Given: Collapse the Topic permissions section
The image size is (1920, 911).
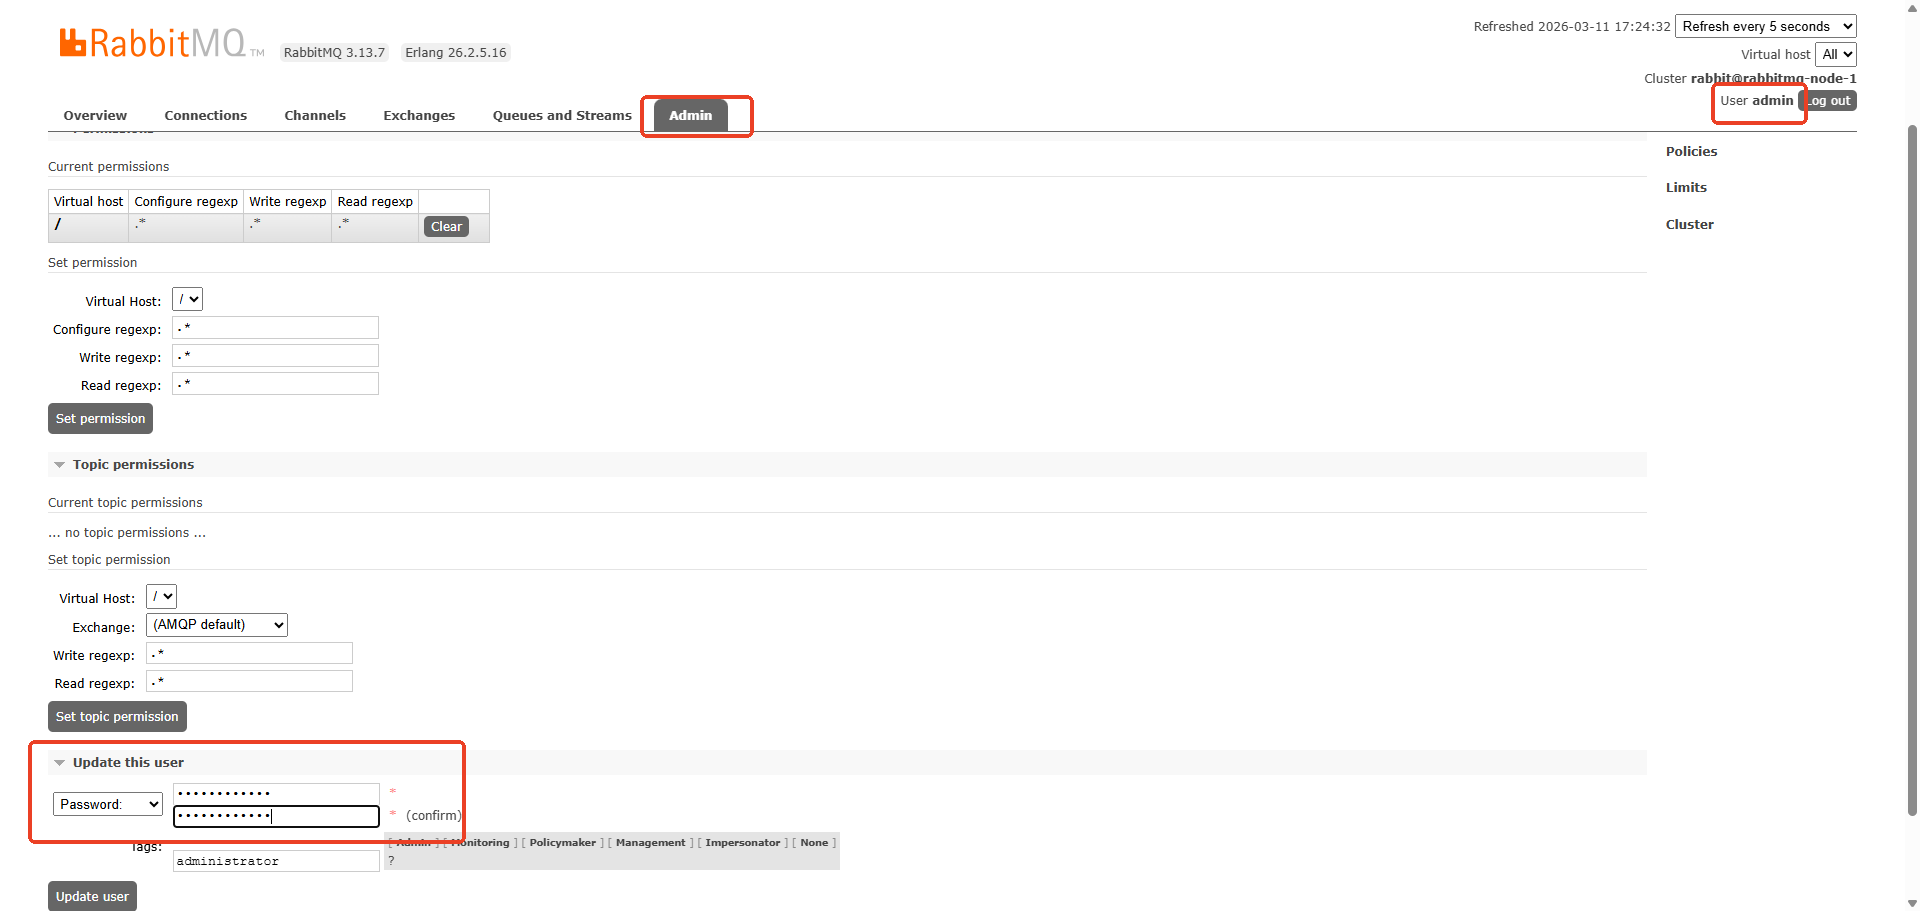Looking at the screenshot, I should (133, 465).
